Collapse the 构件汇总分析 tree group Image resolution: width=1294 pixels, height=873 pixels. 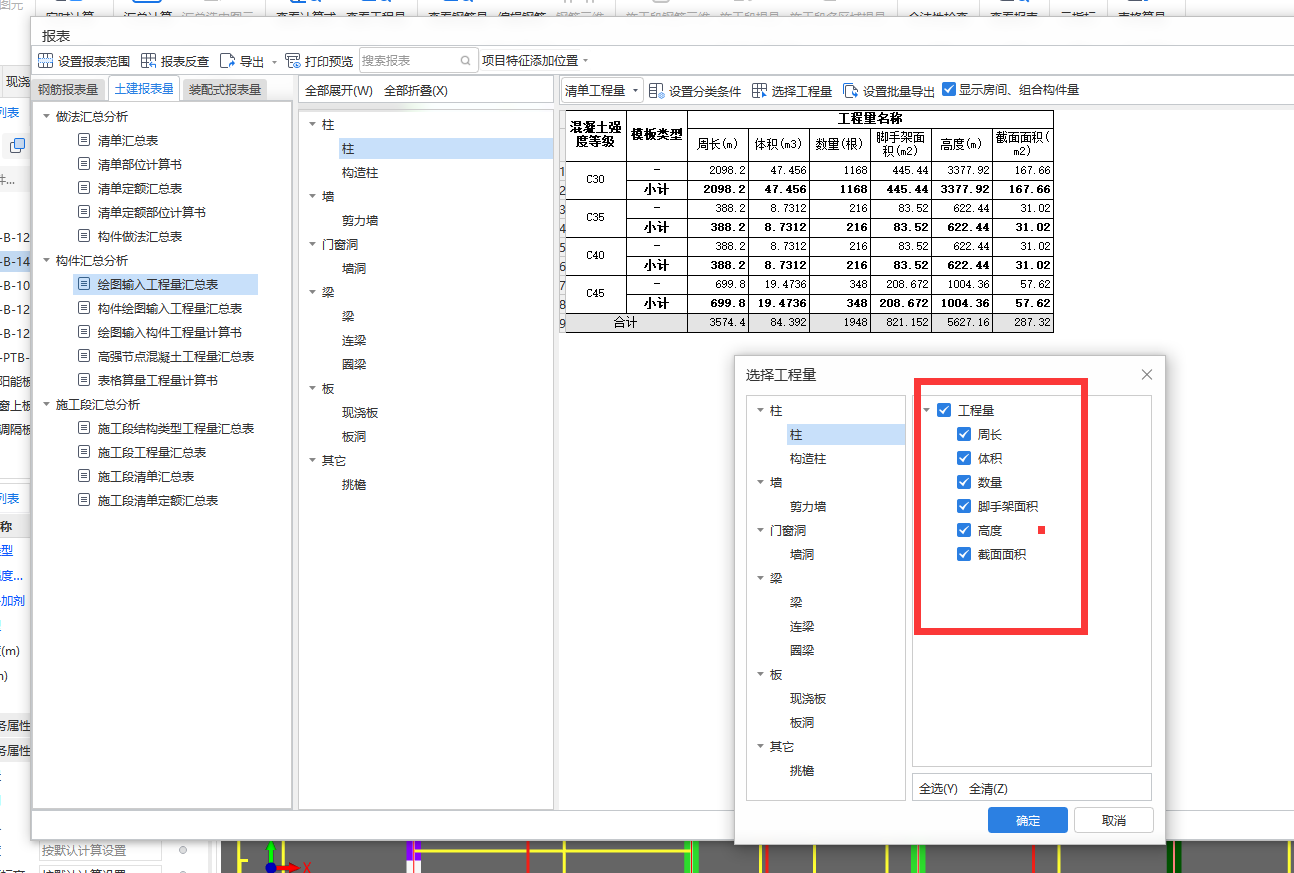[x=46, y=261]
